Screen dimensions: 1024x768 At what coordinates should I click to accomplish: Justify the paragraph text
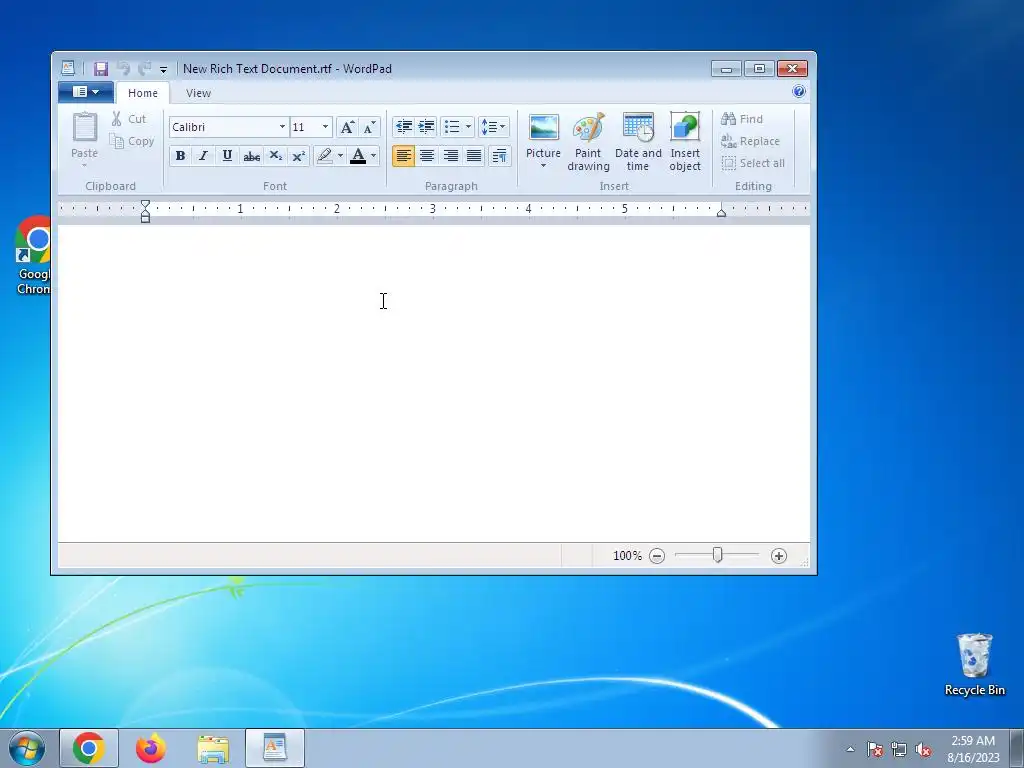pyautogui.click(x=474, y=155)
